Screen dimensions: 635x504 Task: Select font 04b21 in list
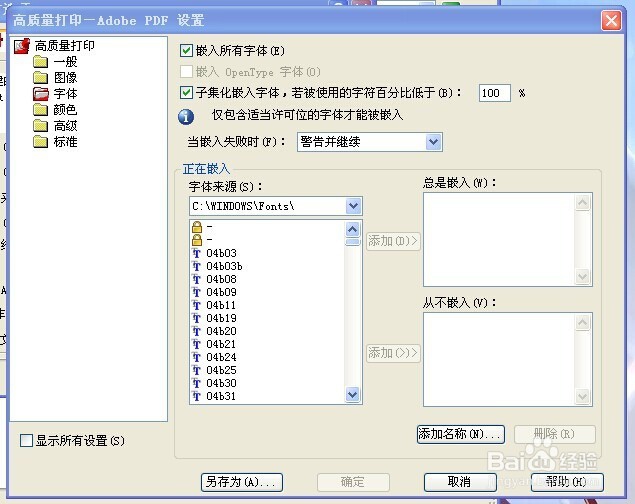click(221, 344)
